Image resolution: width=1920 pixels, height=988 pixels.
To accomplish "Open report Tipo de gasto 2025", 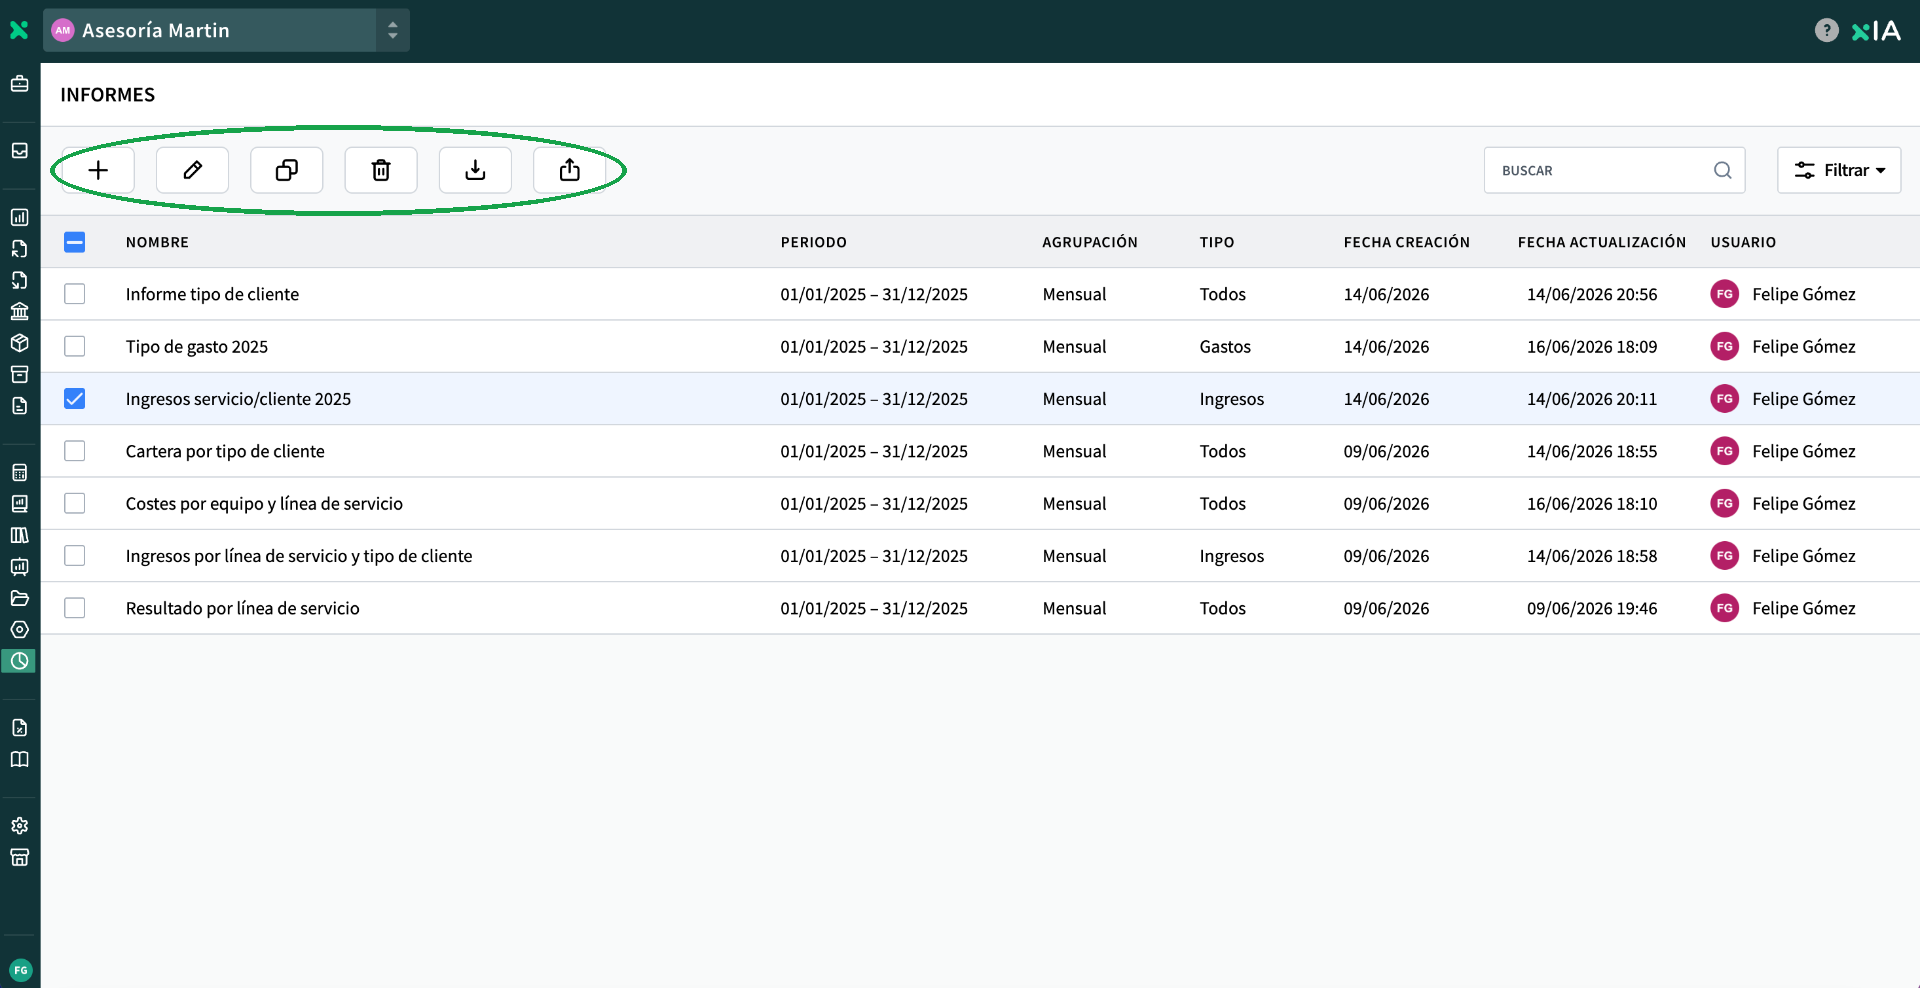I will [197, 346].
